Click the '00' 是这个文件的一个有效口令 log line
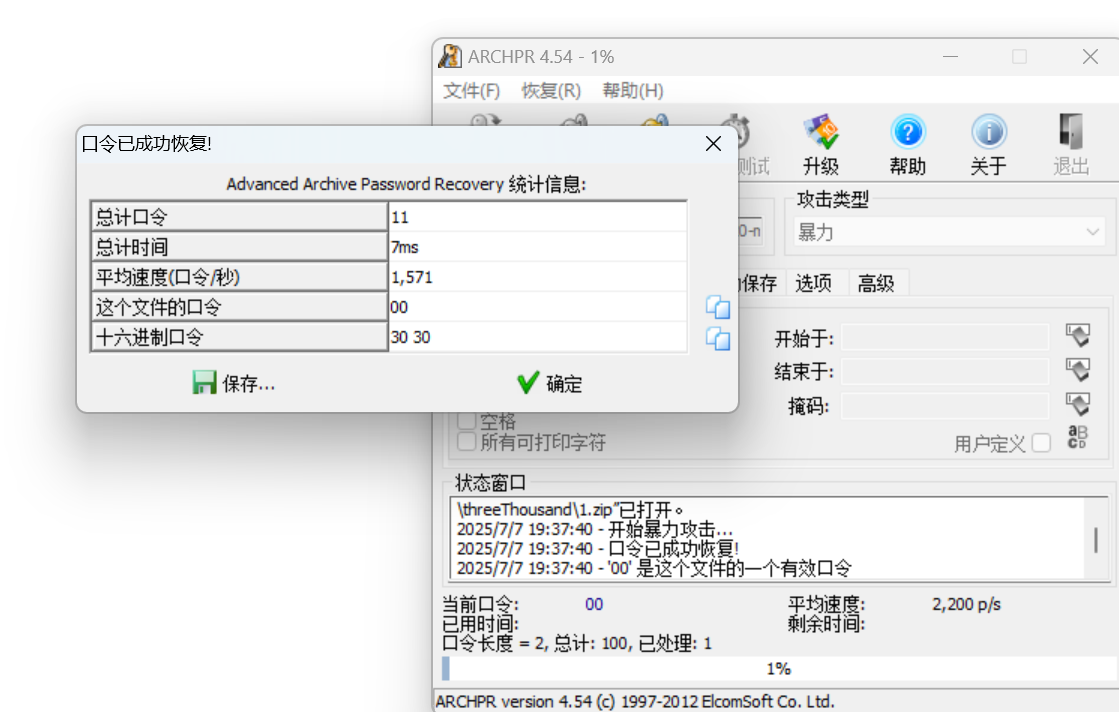 (x=654, y=568)
